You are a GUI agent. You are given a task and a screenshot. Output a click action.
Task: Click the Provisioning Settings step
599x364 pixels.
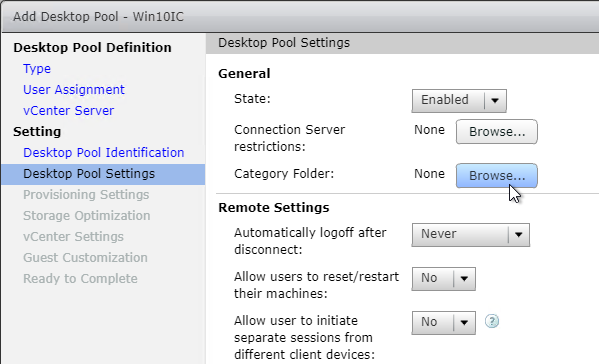(86, 195)
